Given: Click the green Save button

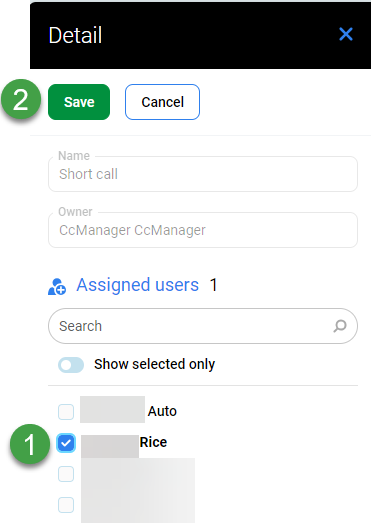Looking at the screenshot, I should pyautogui.click(x=79, y=102).
